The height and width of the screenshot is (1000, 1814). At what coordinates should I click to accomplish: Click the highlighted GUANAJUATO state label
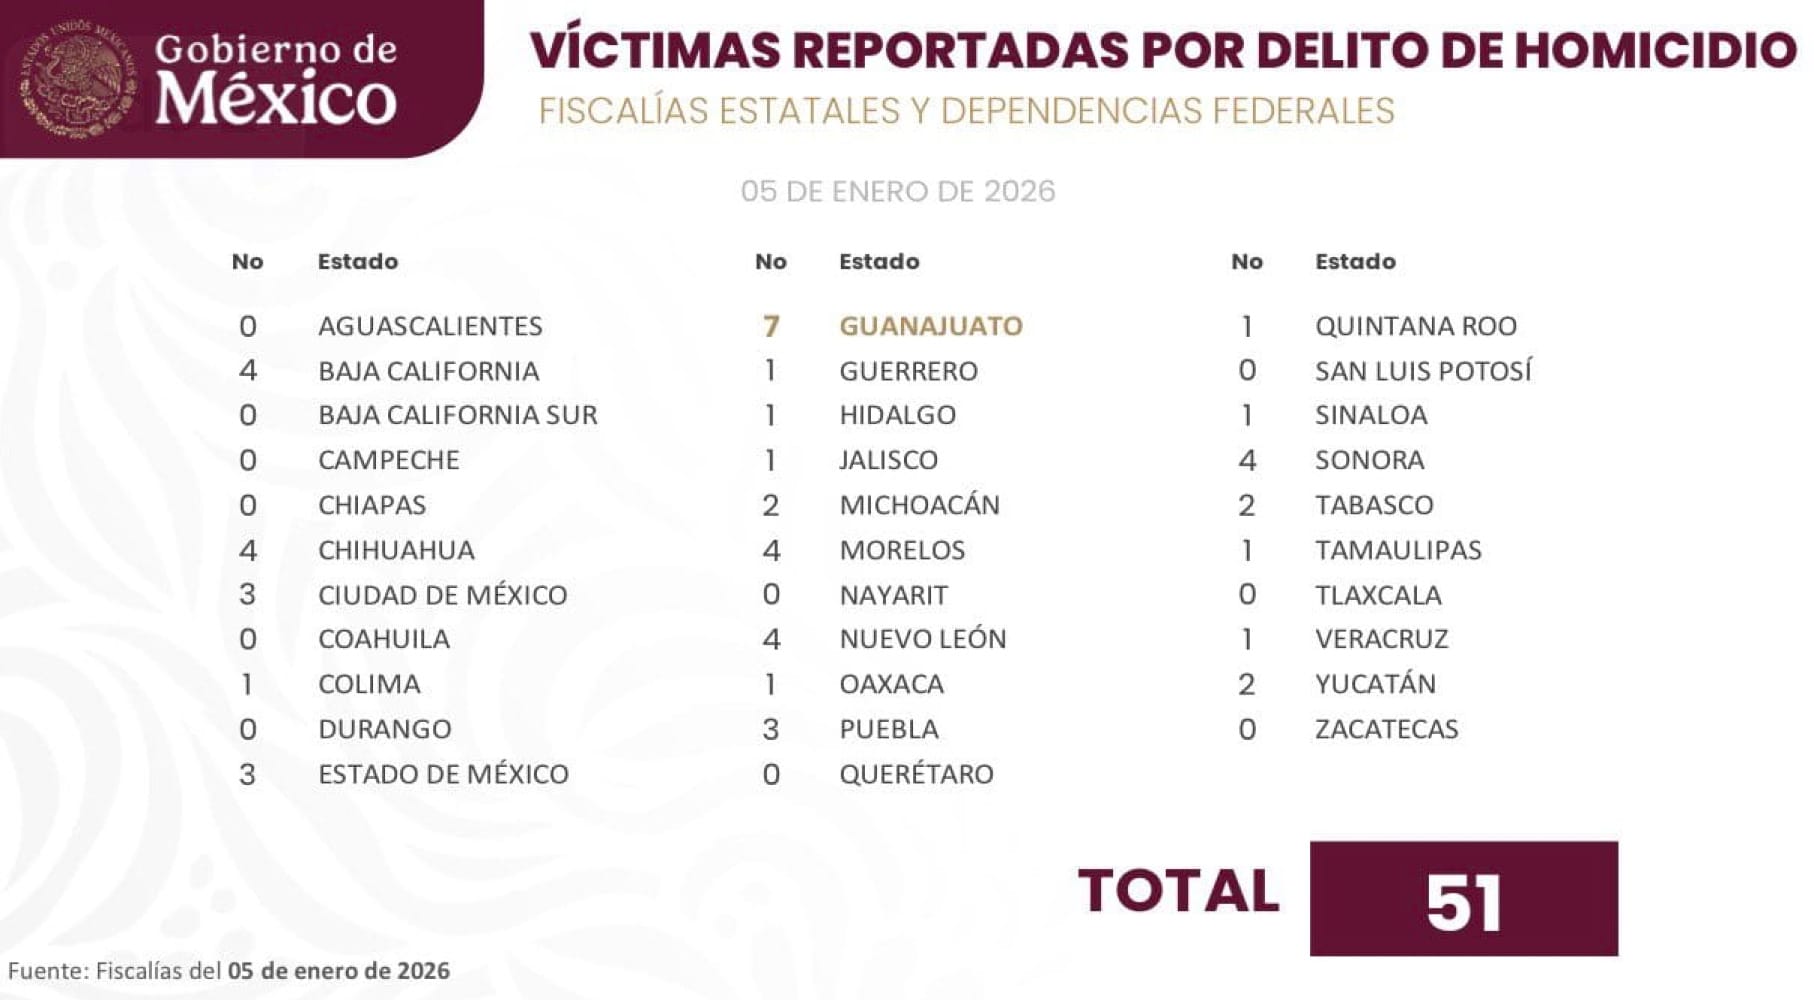click(x=930, y=326)
